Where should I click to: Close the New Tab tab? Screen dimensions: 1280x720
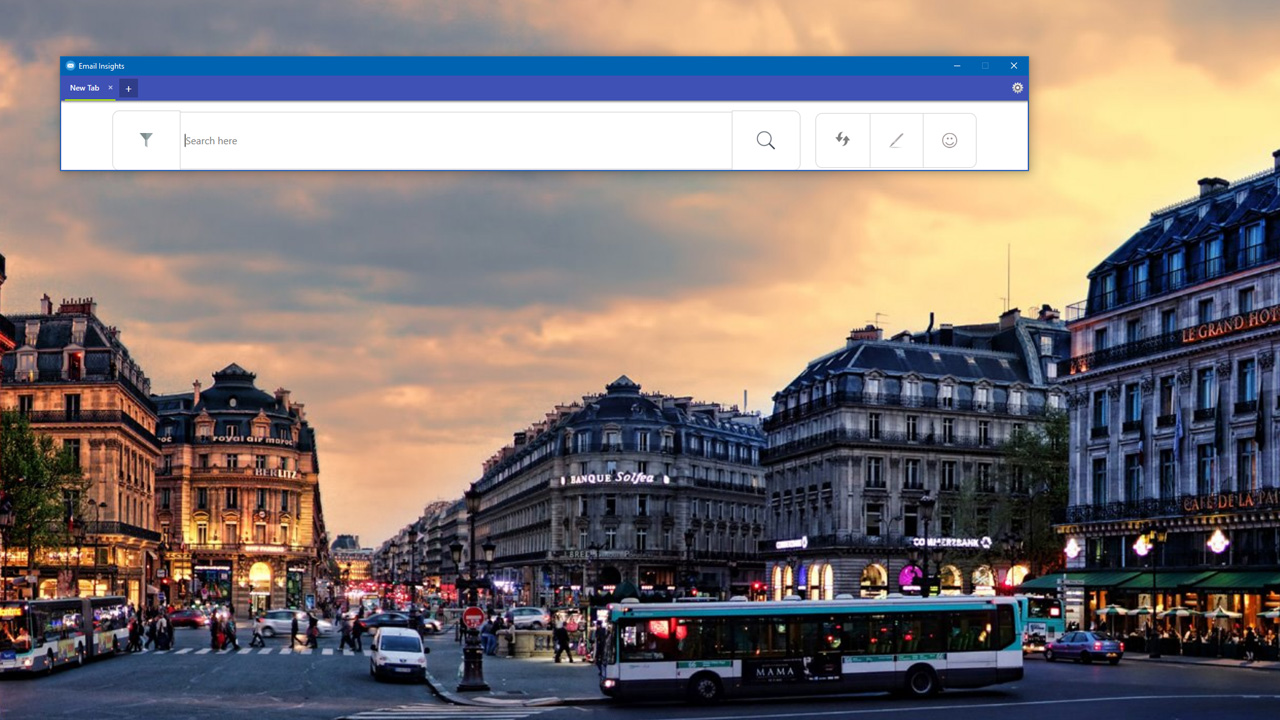coord(110,87)
